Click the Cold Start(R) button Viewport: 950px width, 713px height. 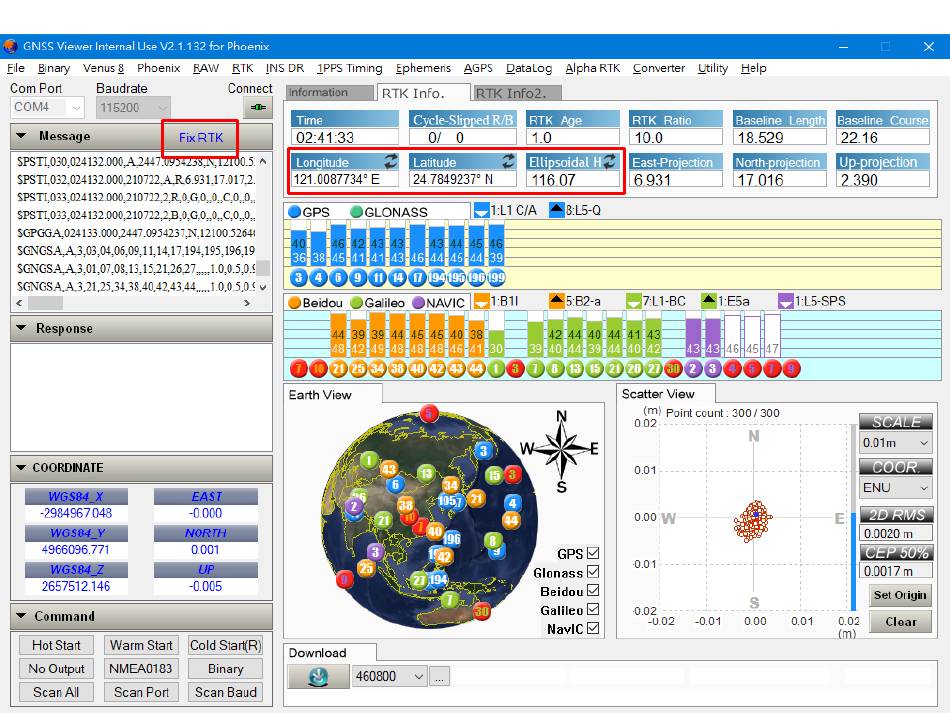[x=225, y=645]
